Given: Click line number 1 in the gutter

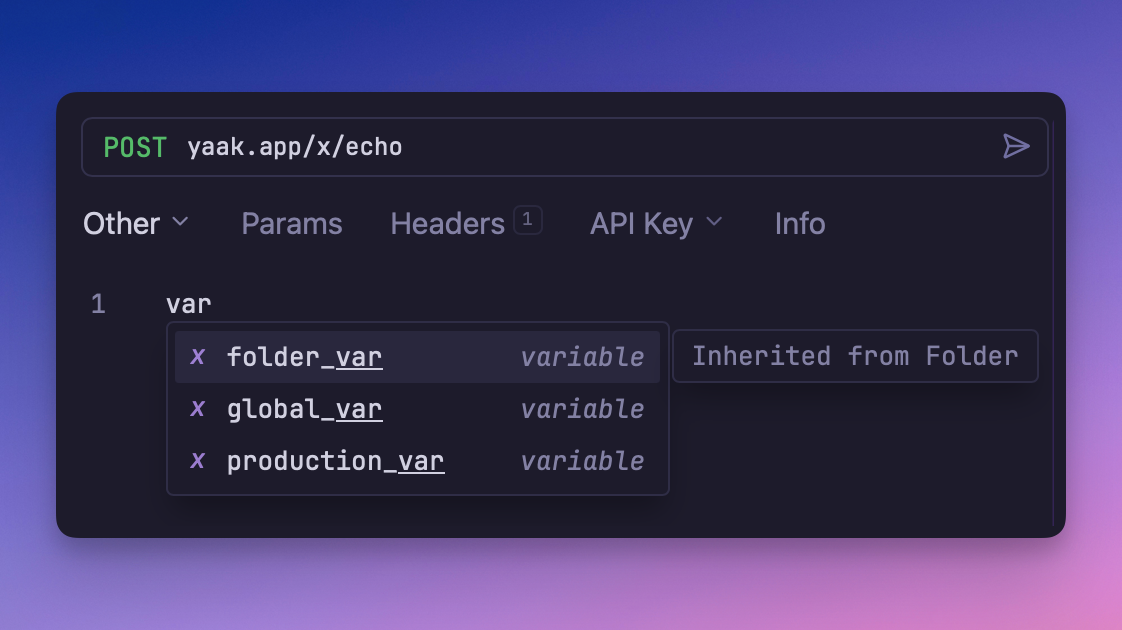Looking at the screenshot, I should click(98, 304).
